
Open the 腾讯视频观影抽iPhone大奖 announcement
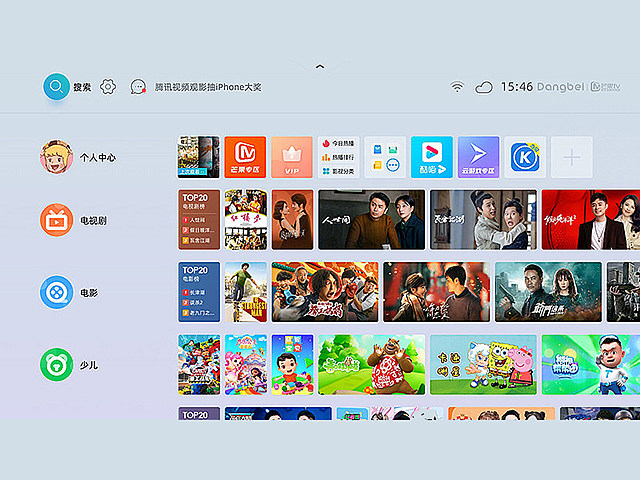click(208, 87)
